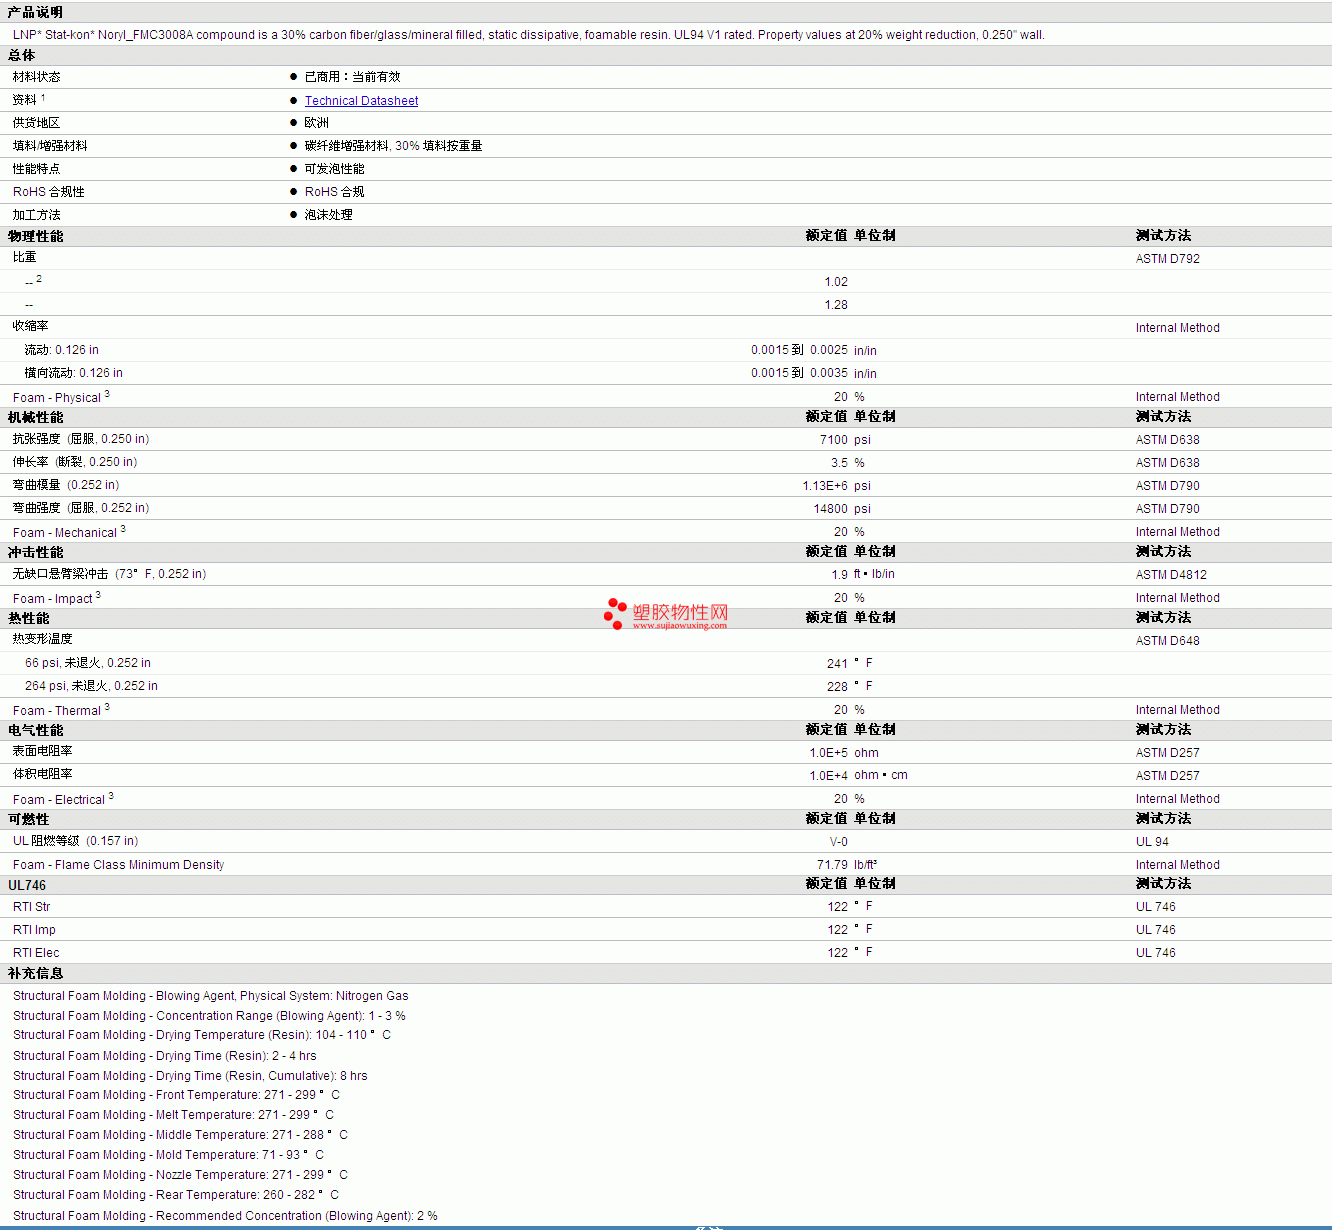Select the 'Foam - Electrical' row label

[63, 799]
